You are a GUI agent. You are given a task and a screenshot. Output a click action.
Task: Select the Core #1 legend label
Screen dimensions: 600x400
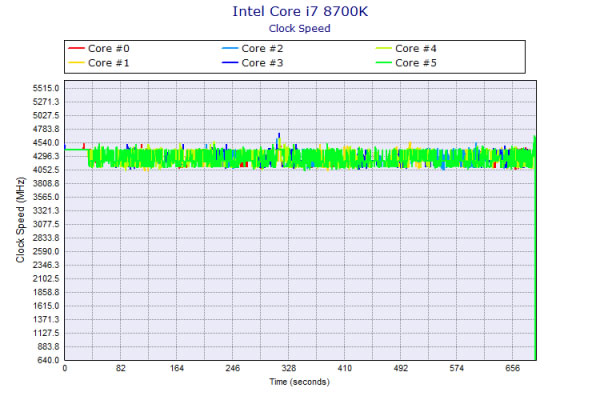[109, 63]
